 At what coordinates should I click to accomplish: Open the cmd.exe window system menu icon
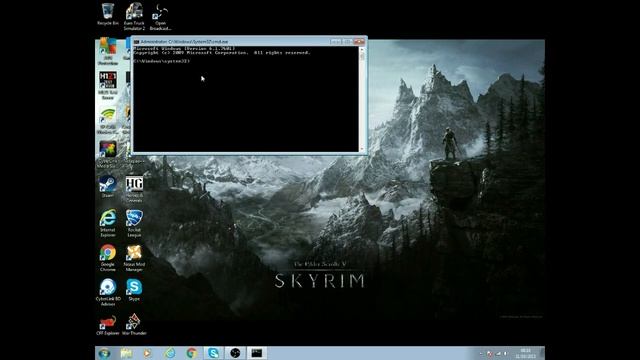point(137,42)
